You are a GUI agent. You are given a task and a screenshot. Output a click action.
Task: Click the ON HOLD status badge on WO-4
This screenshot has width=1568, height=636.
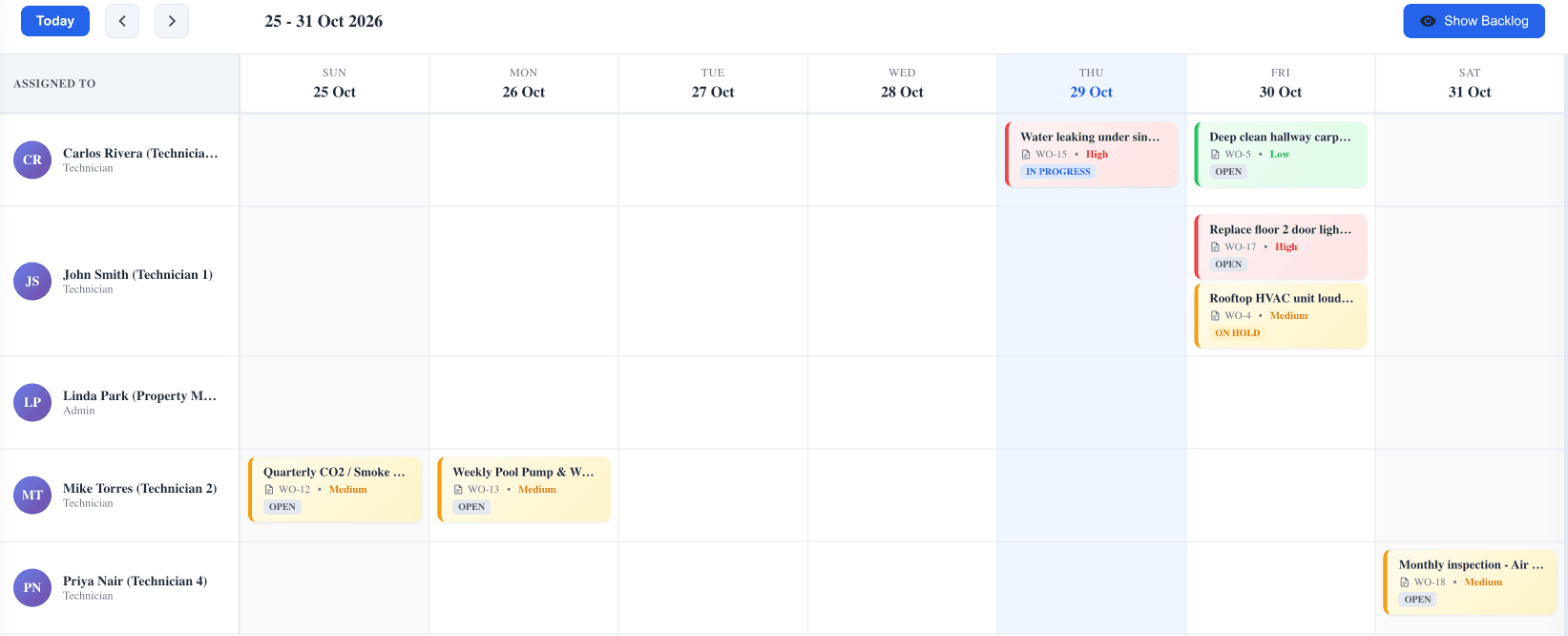click(1237, 333)
